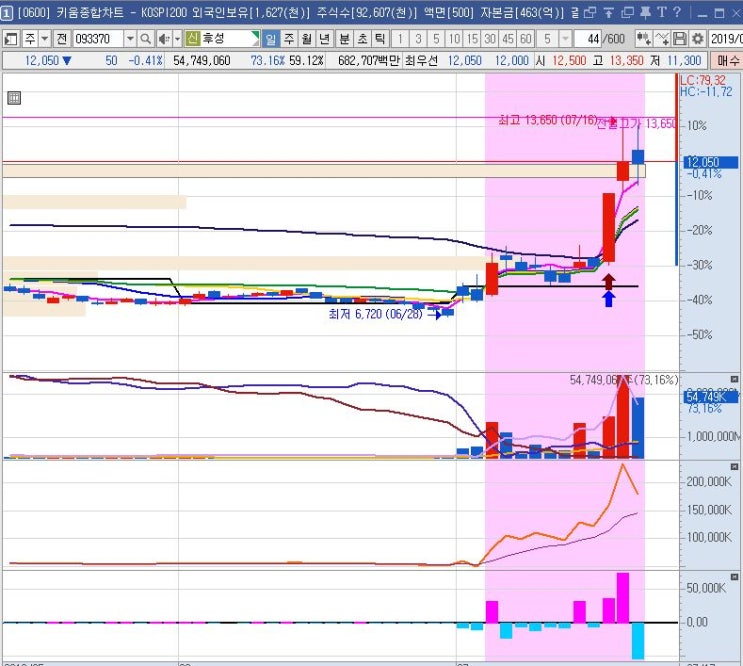Screen dimensions: 743x666
Task: Click the 54,749K volume axis label
Action: pyautogui.click(x=710, y=397)
